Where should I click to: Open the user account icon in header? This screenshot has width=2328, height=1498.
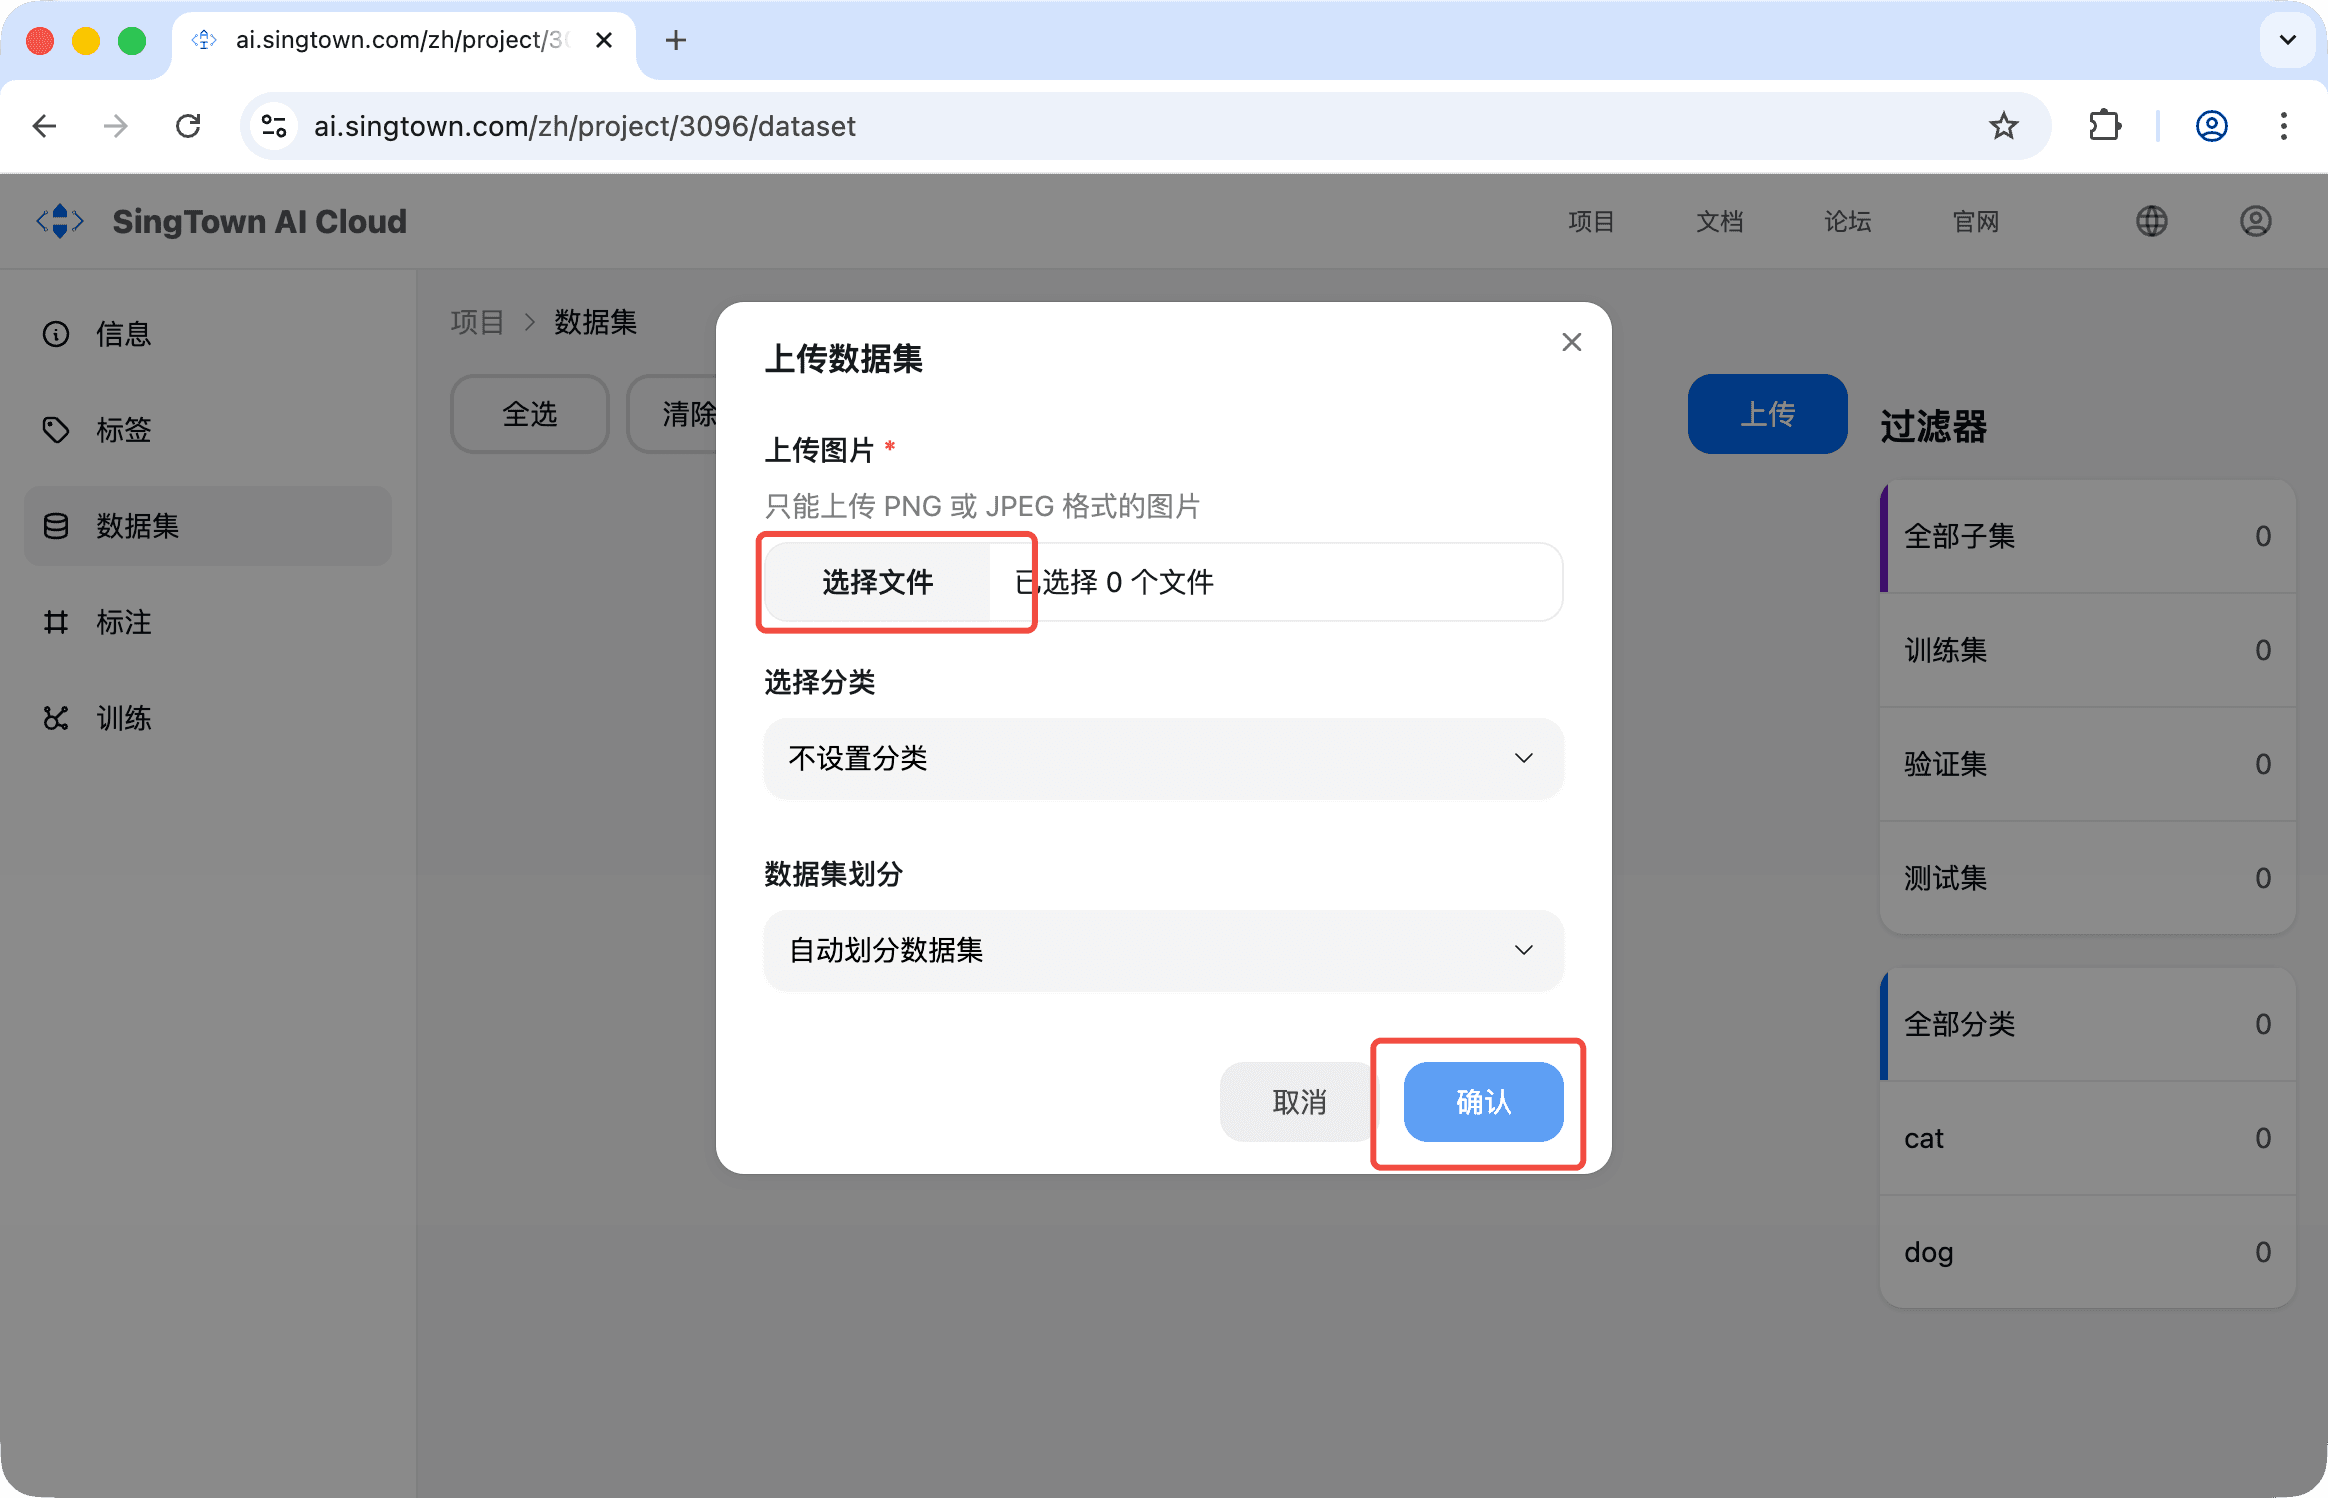pyautogui.click(x=2255, y=221)
